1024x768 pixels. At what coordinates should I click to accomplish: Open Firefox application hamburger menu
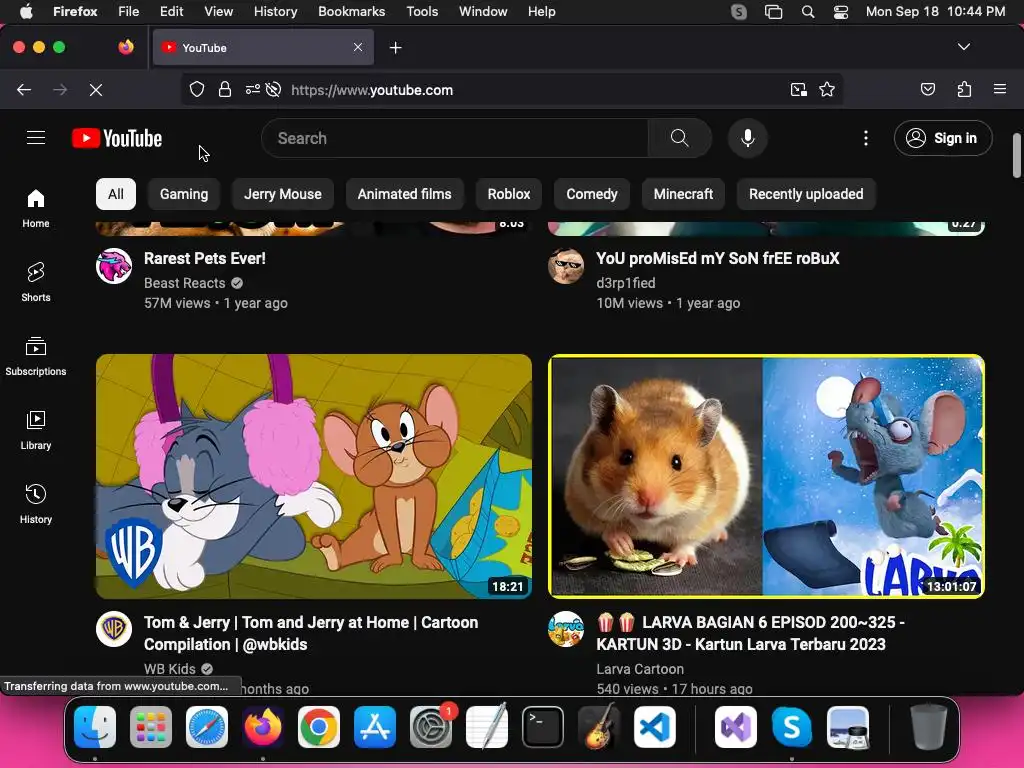pyautogui.click(x=1000, y=89)
